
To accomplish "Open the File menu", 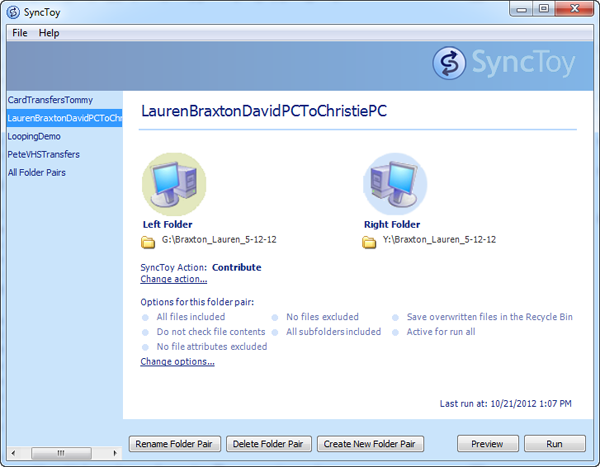I will [20, 33].
